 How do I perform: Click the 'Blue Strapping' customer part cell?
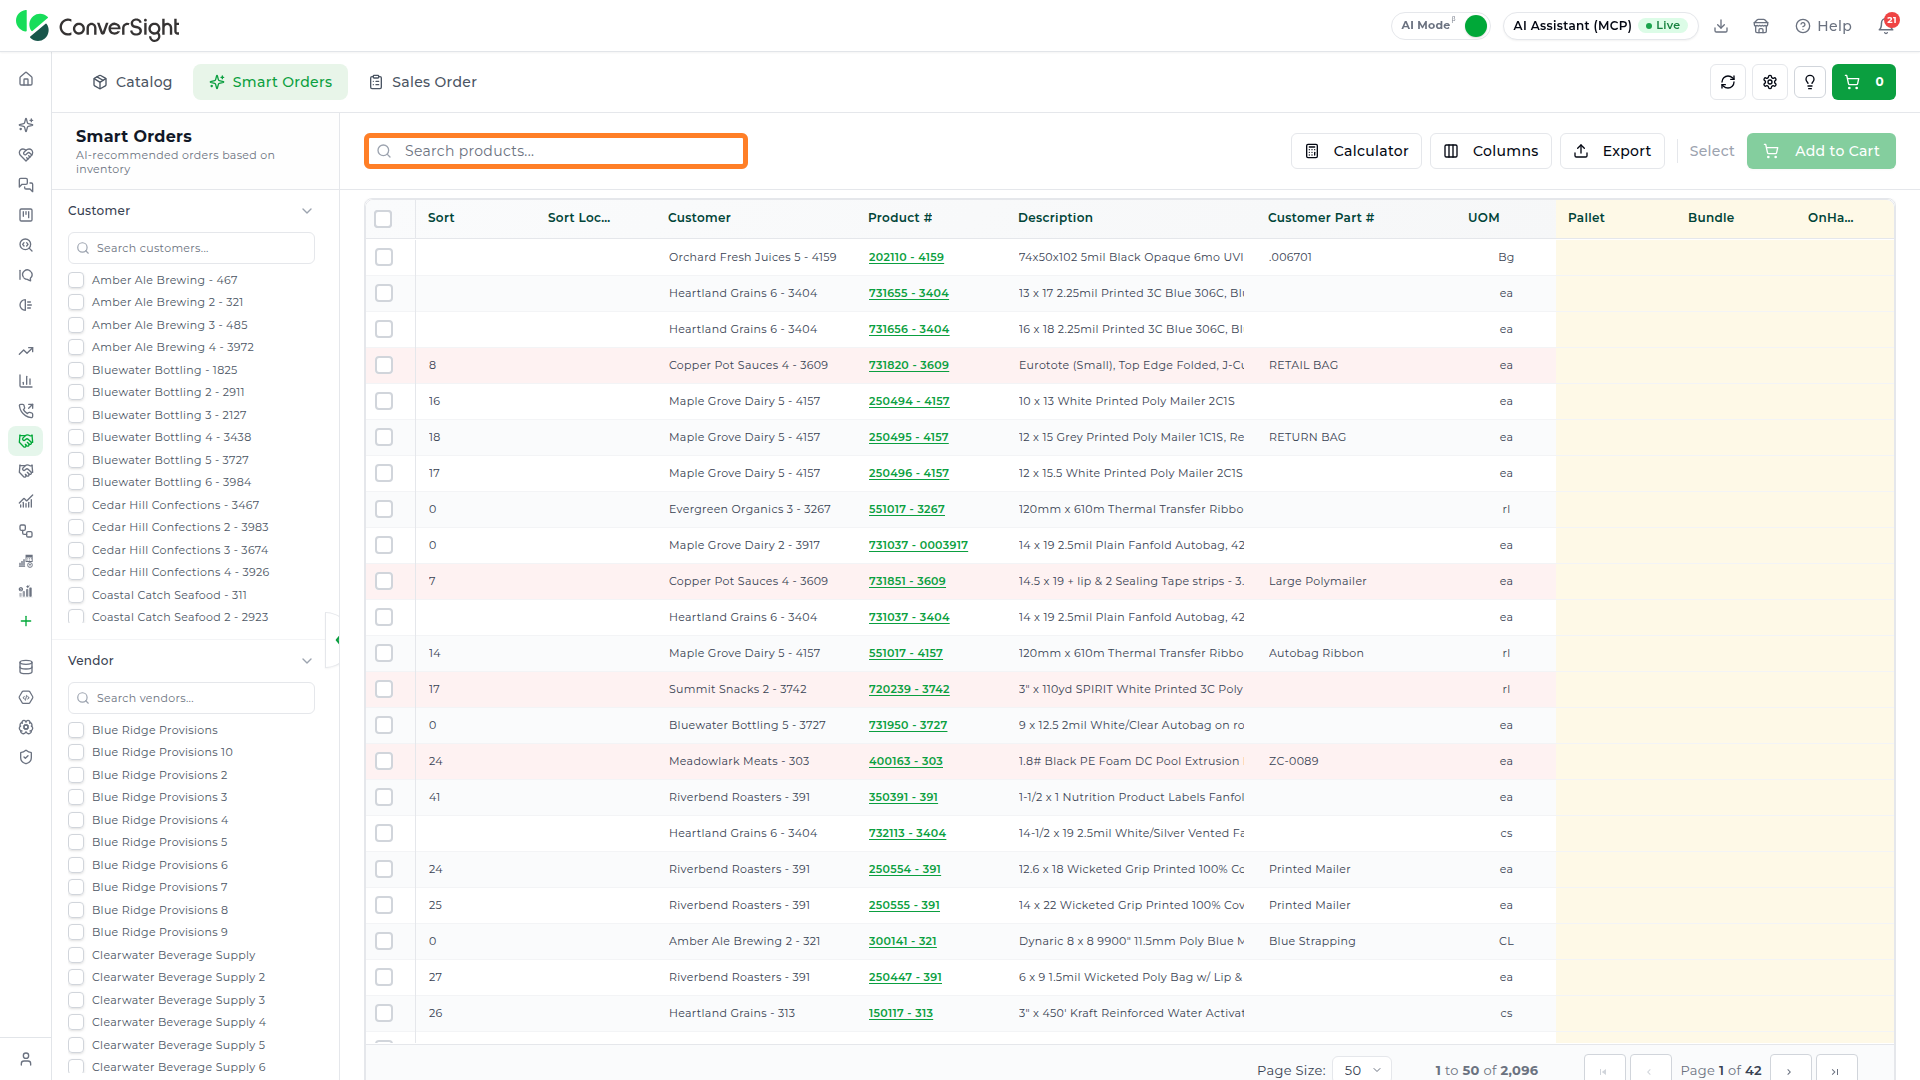[1312, 941]
